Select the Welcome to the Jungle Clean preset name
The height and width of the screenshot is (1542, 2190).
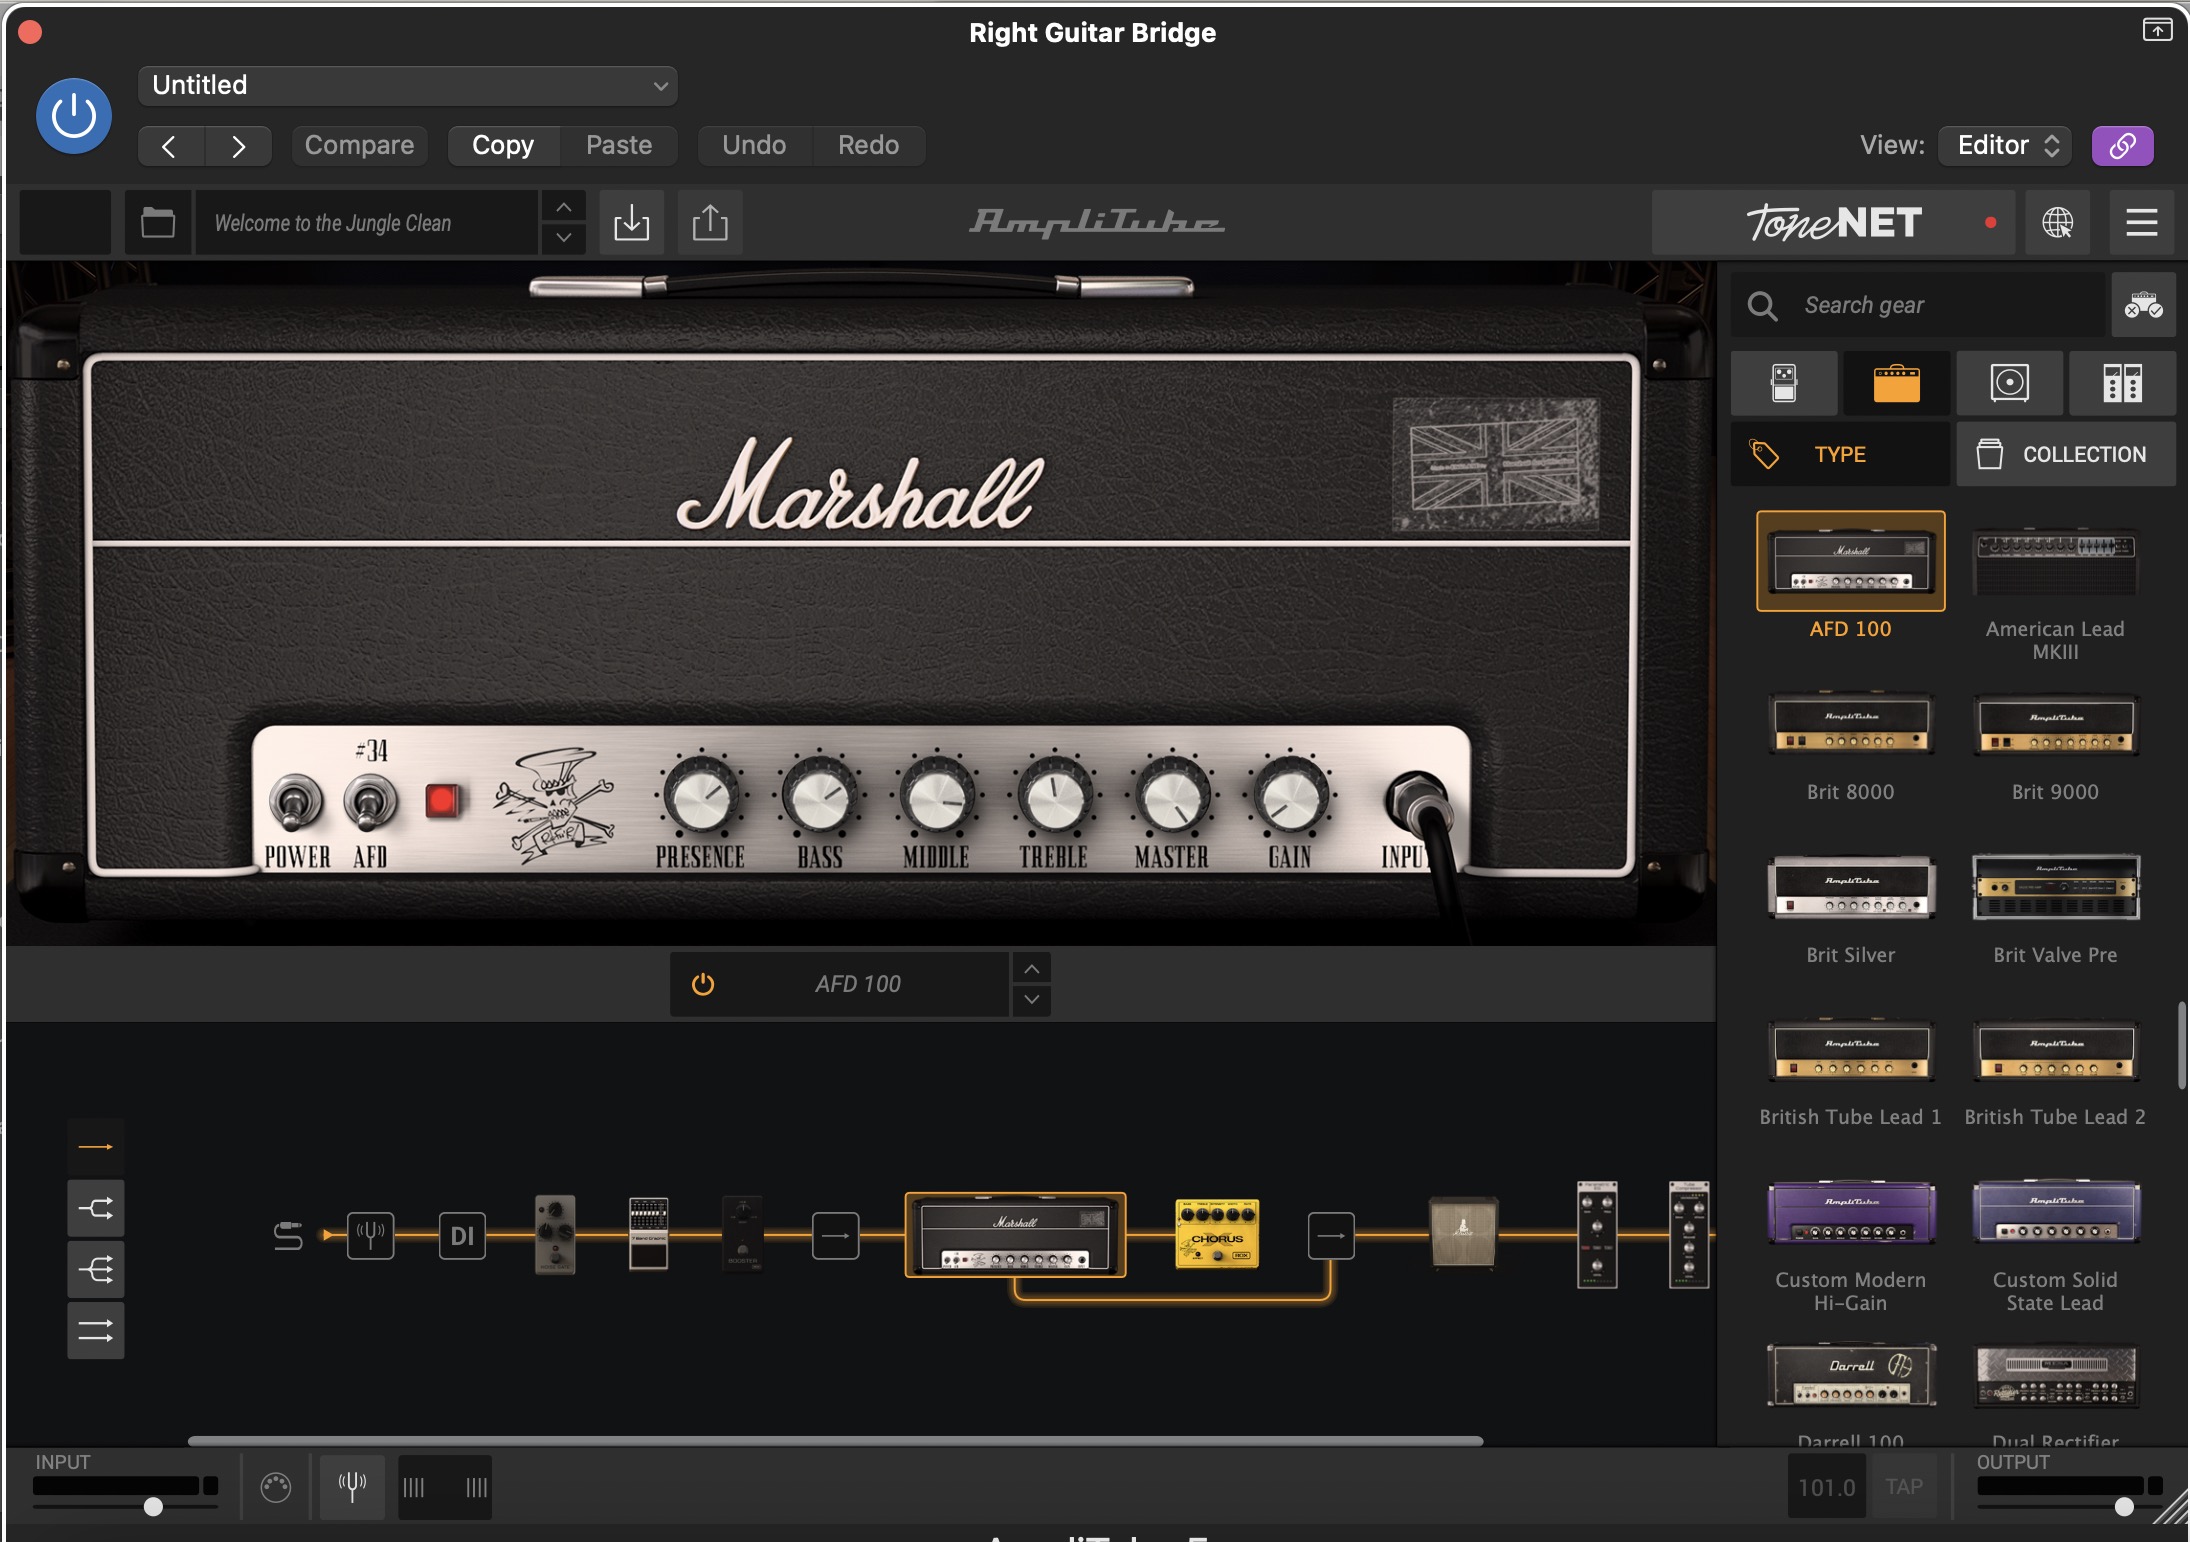pos(366,222)
